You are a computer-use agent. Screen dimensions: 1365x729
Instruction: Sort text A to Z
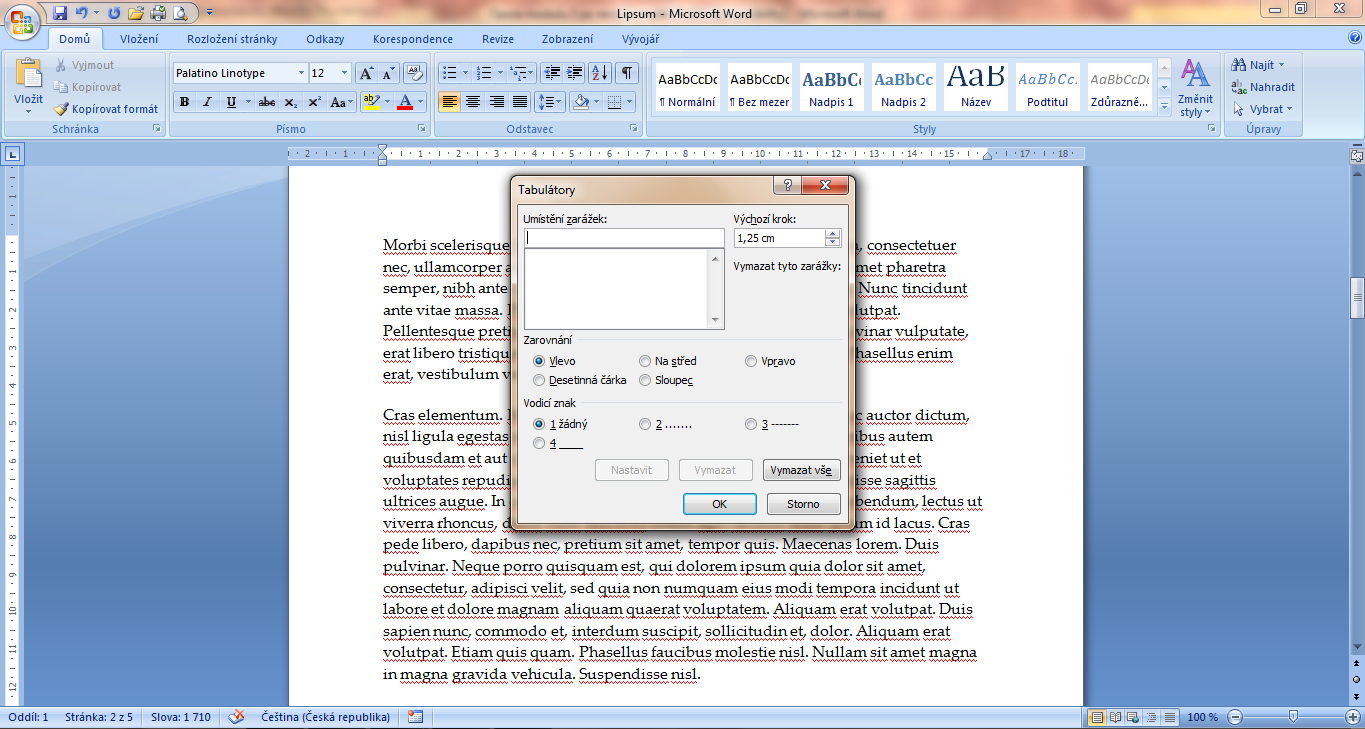600,73
